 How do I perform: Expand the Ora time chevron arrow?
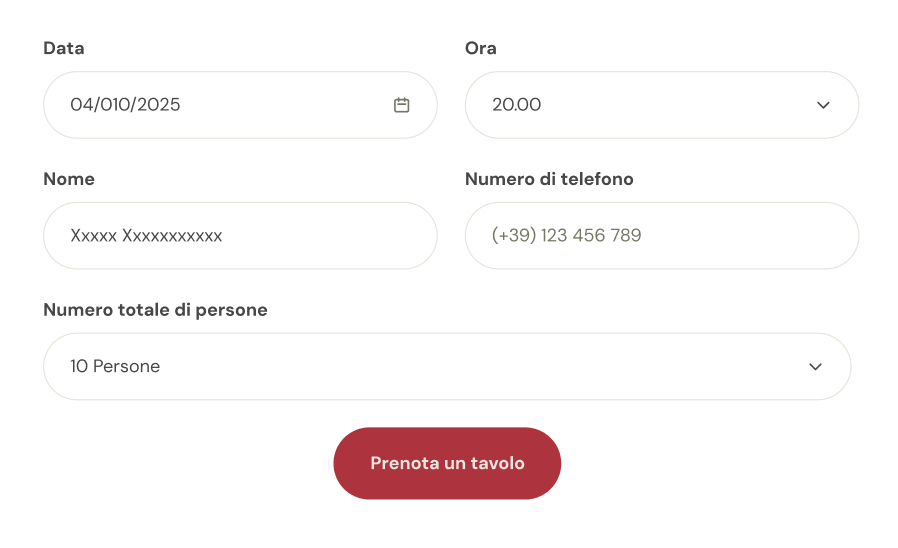pyautogui.click(x=823, y=105)
